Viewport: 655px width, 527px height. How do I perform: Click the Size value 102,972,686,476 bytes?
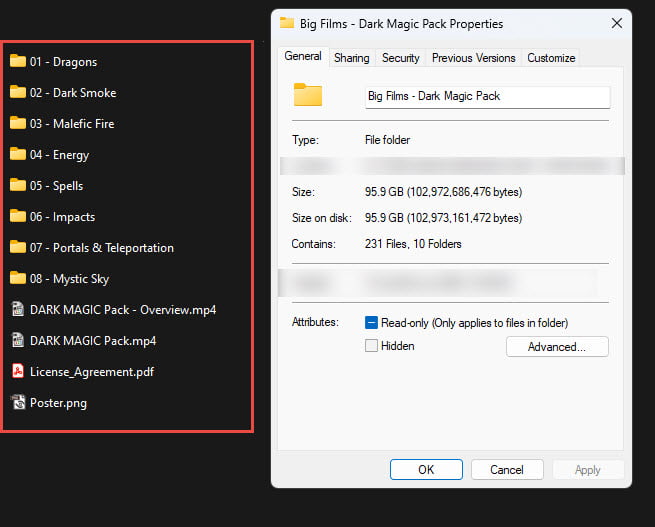pyautogui.click(x=443, y=192)
